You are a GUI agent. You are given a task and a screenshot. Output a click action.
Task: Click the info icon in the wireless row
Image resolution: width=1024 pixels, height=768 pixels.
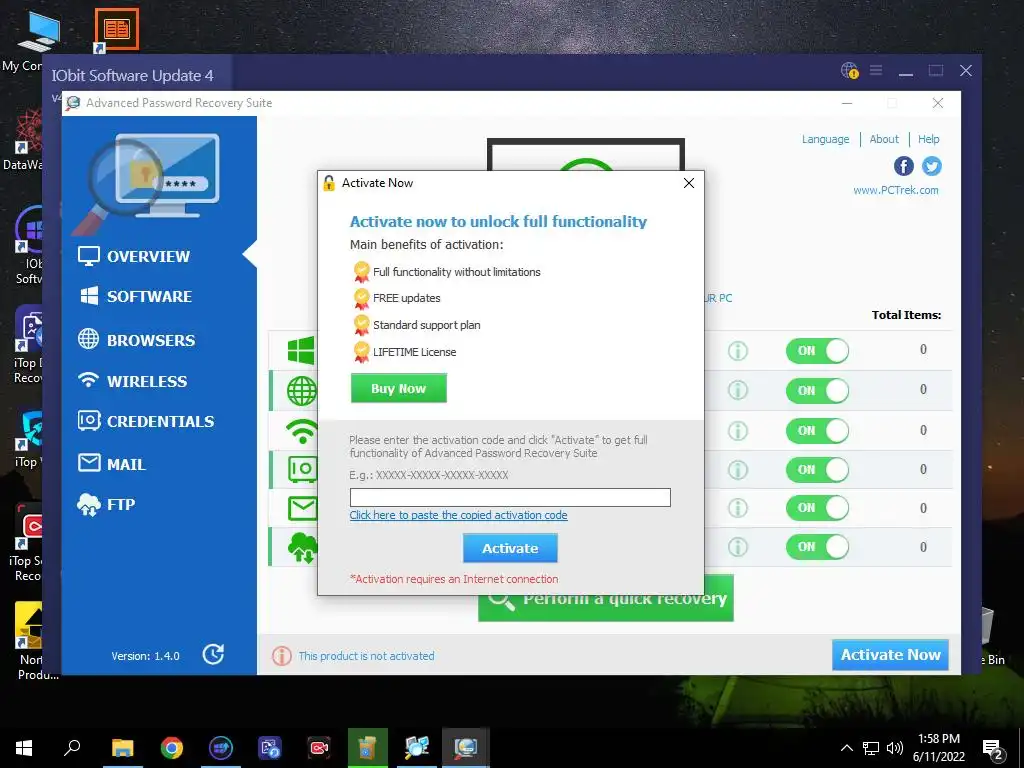tap(737, 430)
